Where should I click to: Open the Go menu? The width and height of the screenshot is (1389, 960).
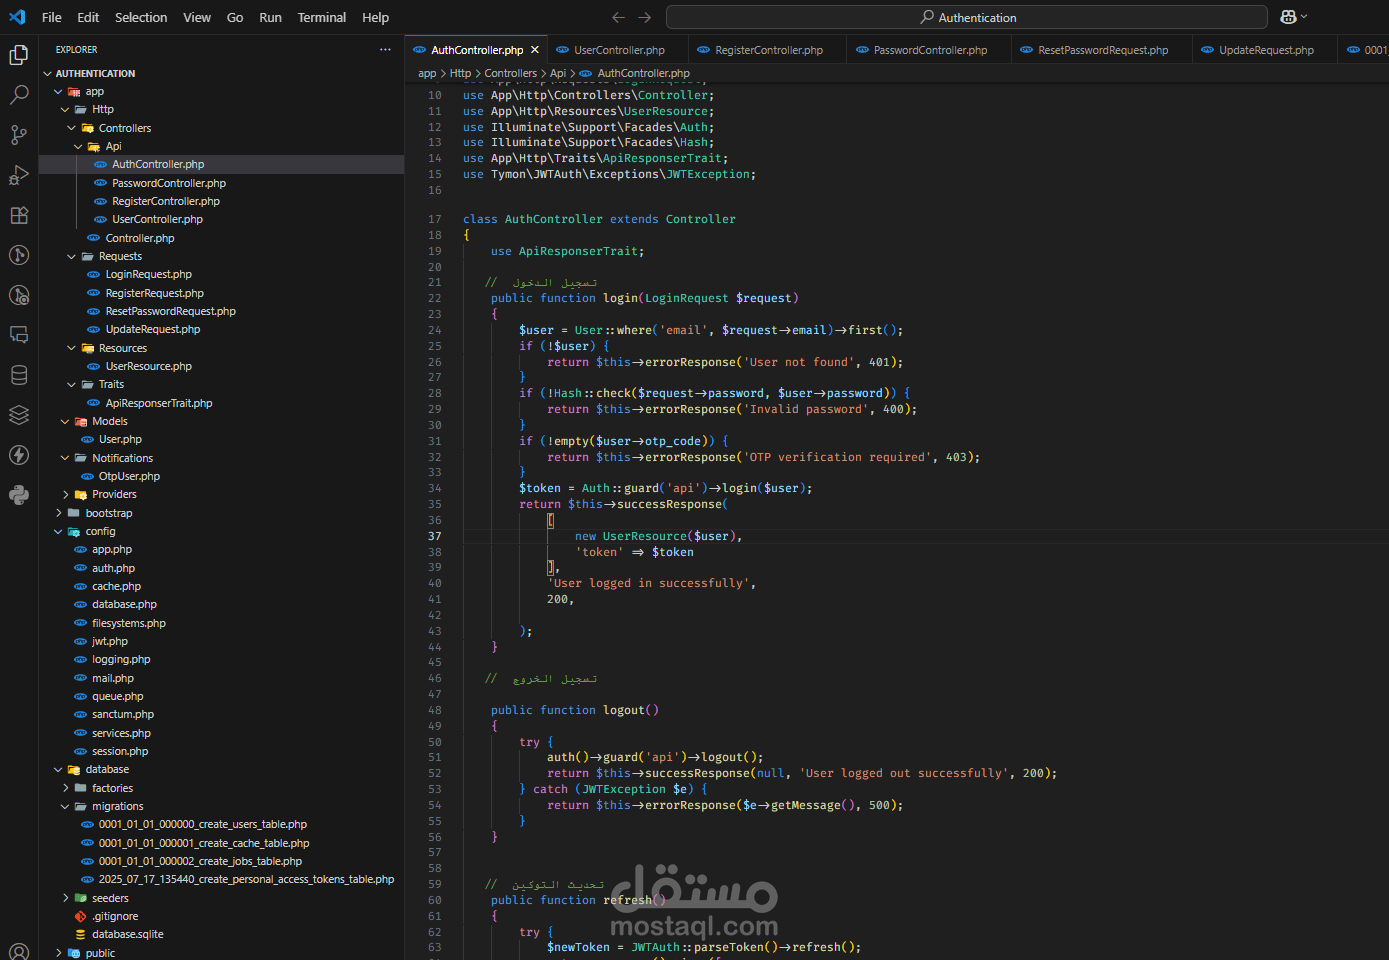point(235,17)
